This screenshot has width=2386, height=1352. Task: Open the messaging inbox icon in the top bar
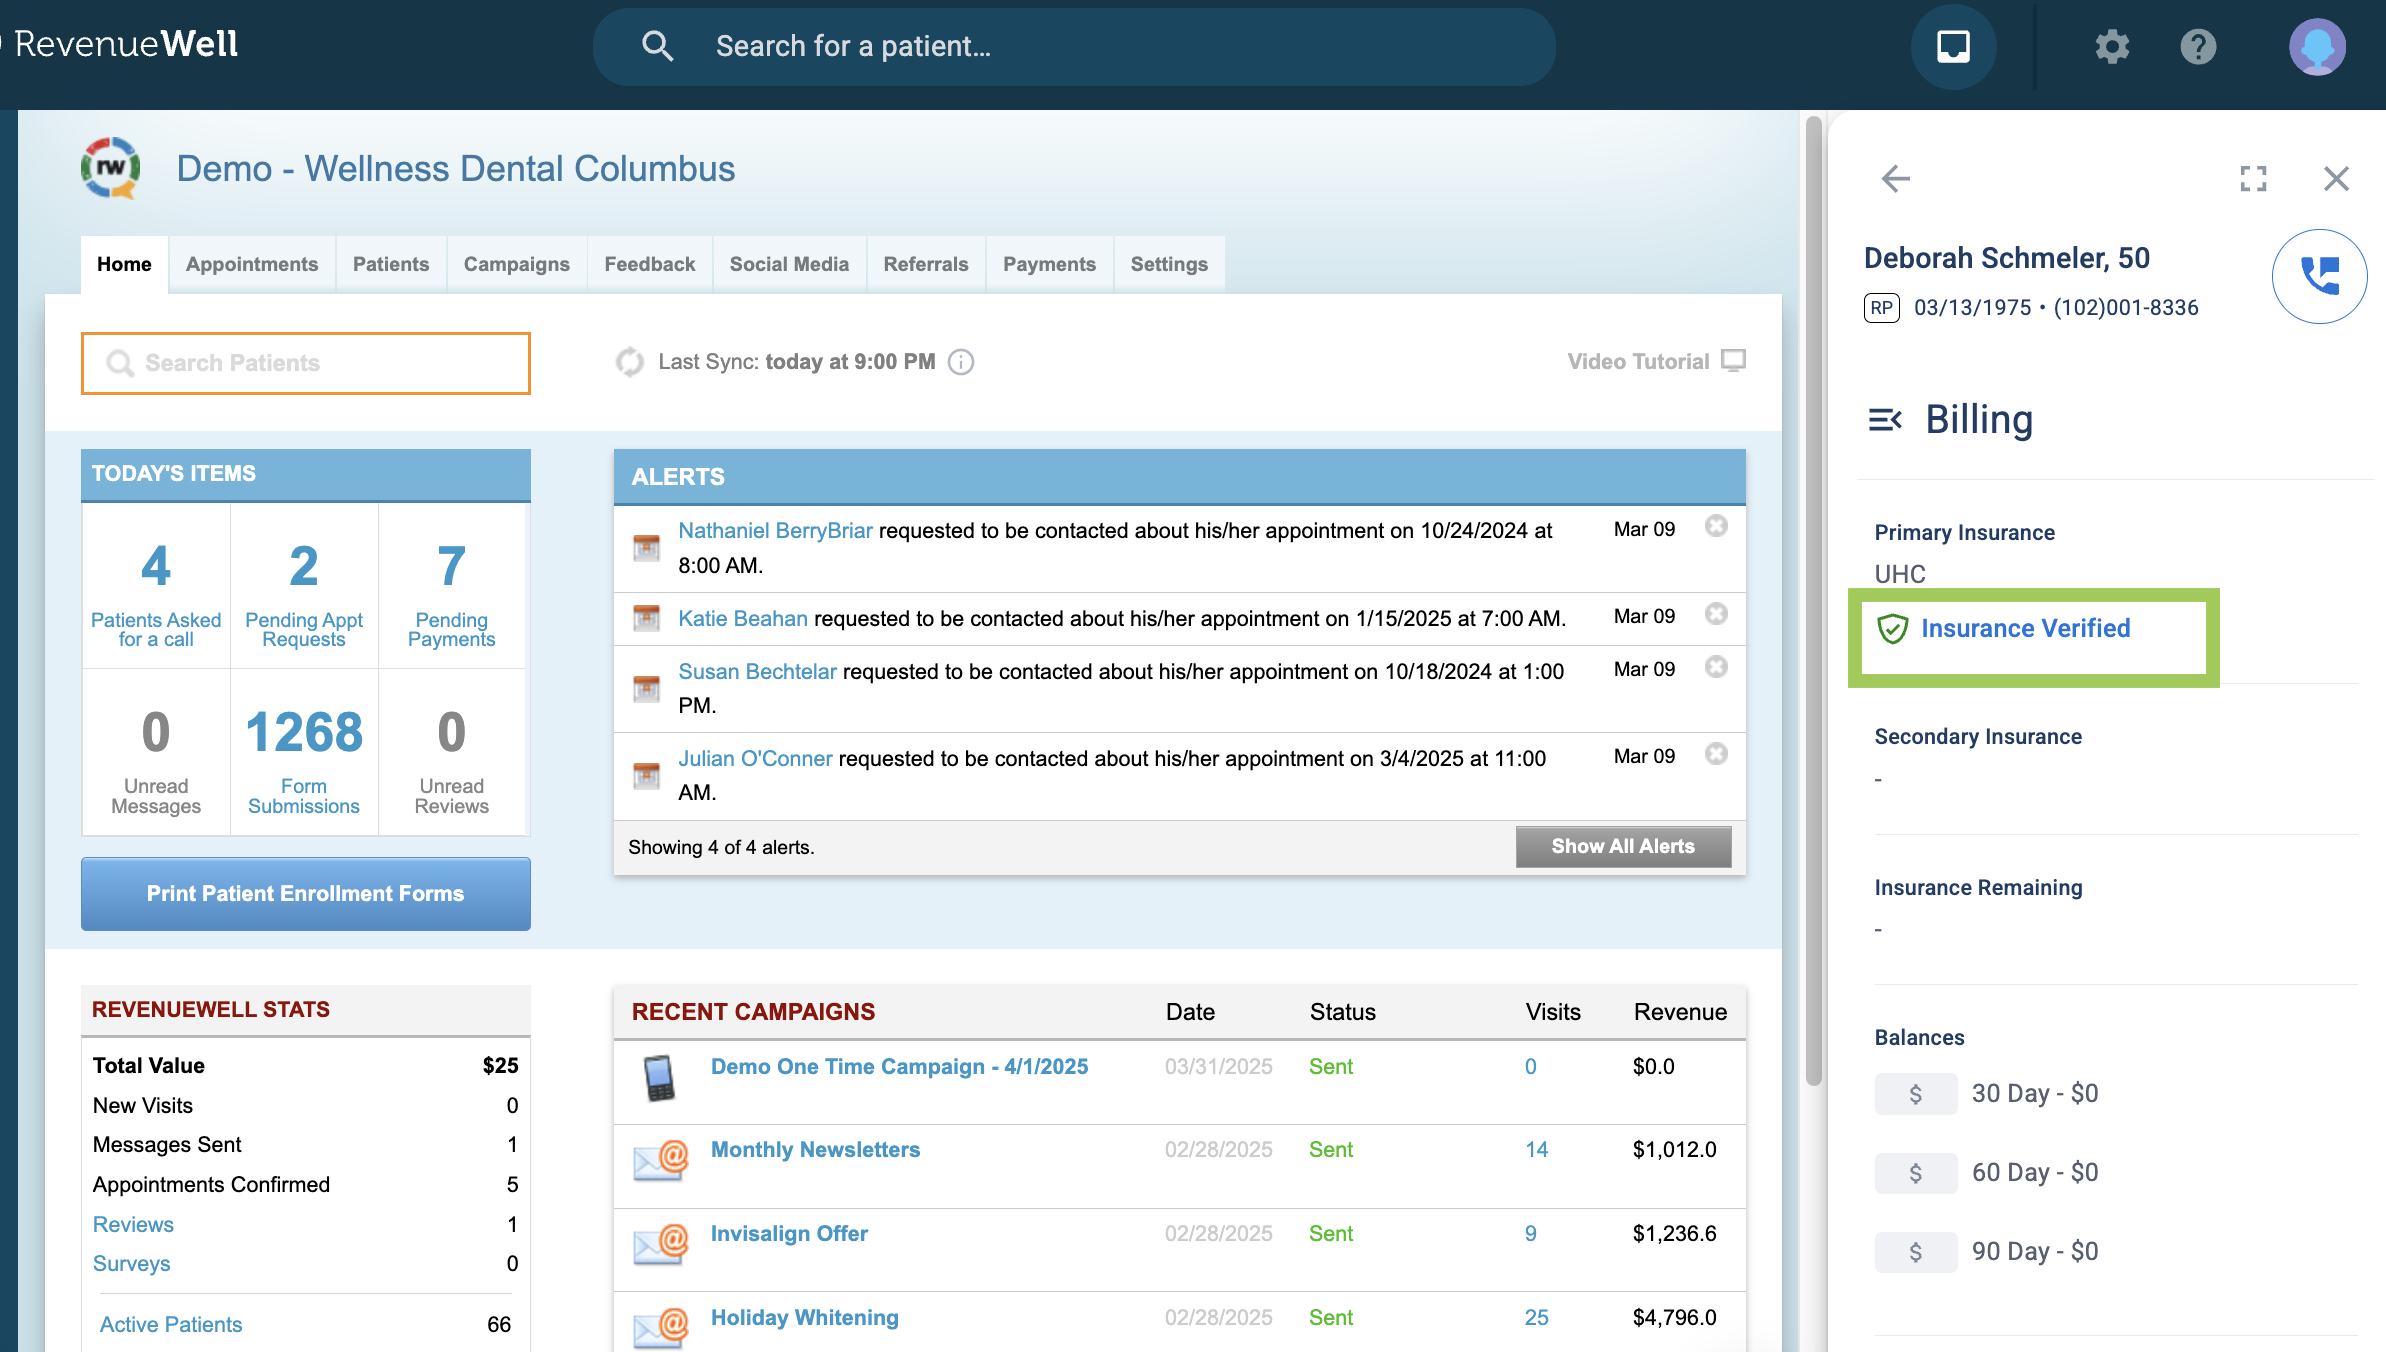pos(1953,47)
